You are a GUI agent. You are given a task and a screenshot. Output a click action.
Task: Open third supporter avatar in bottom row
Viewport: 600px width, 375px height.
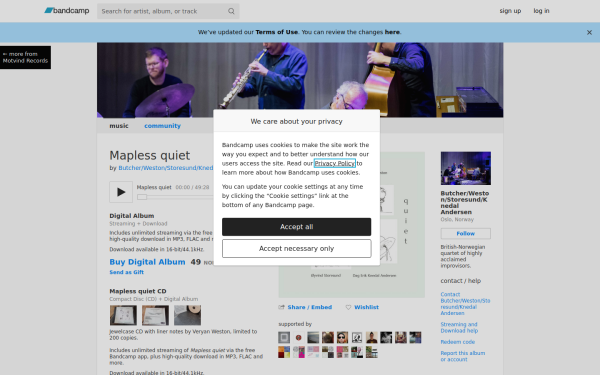pyautogui.click(x=313, y=352)
